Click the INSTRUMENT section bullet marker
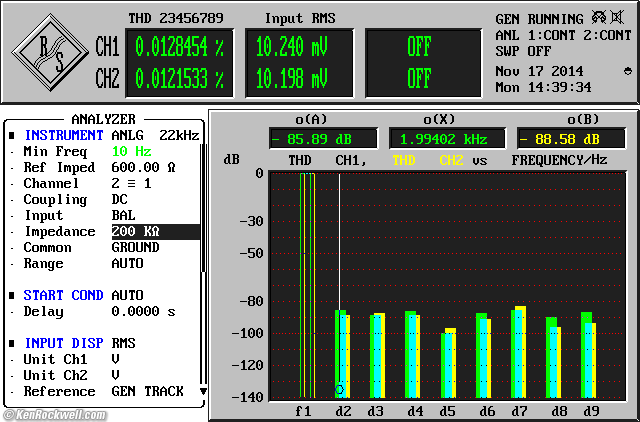 point(12,135)
